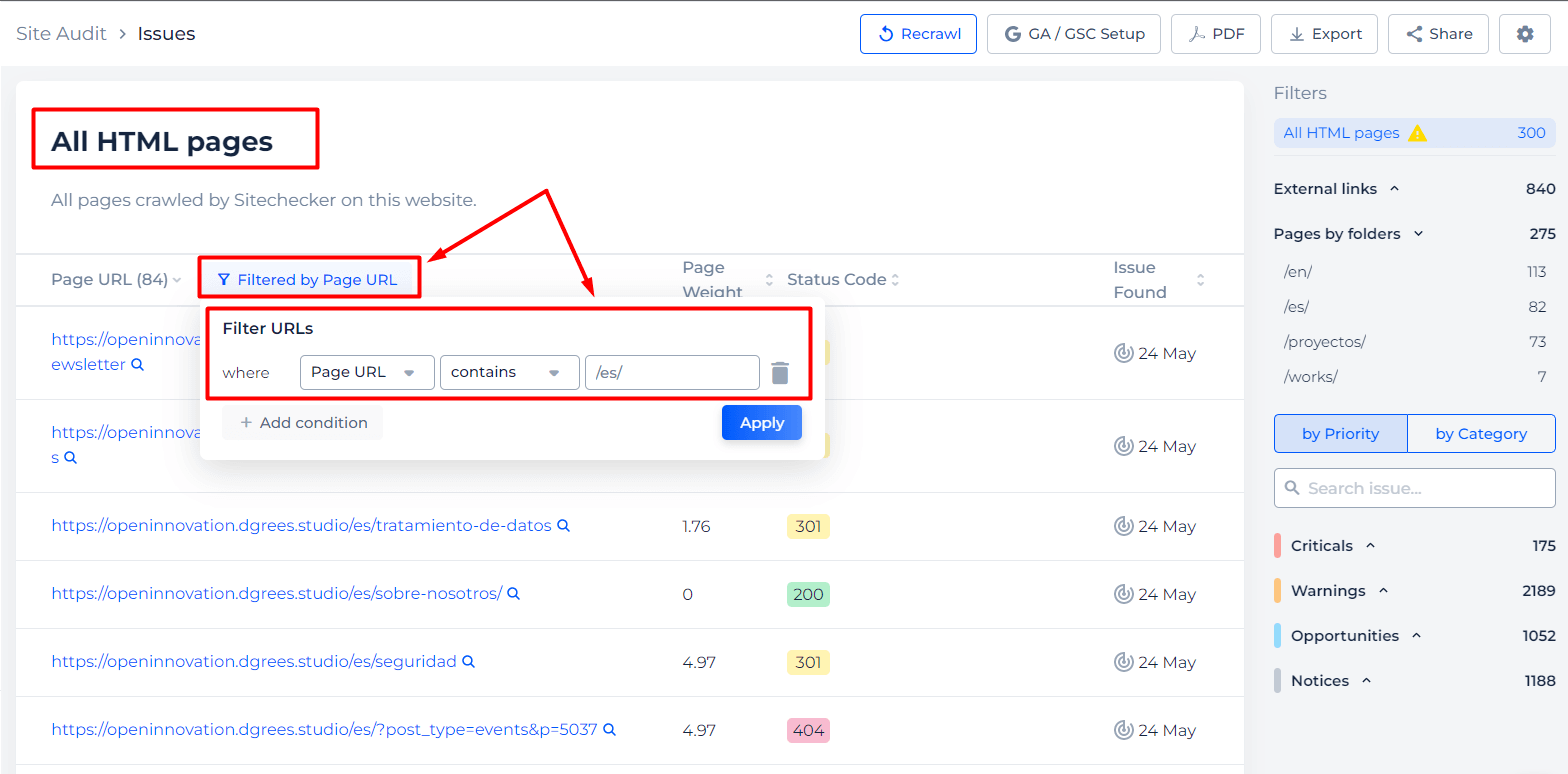Inspect the seguridad URL magnifier icon
This screenshot has height=774, width=1568.
pos(467,661)
